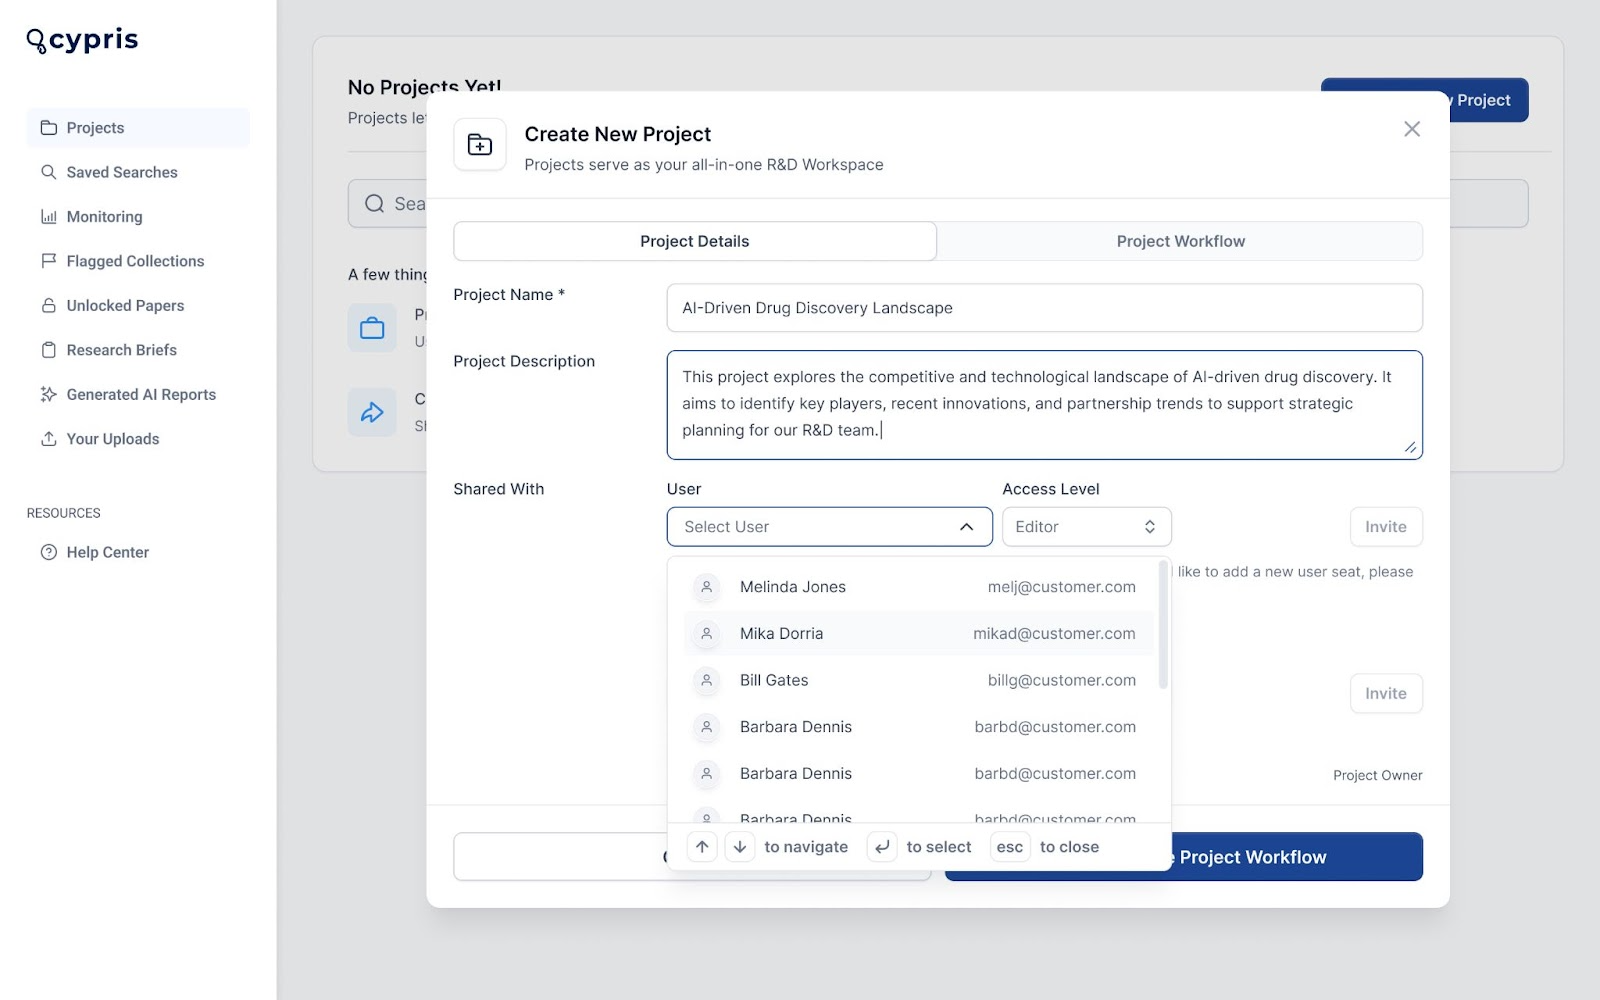Select user Mika Dorria
Viewport: 1600px width, 1000px height.
coord(918,634)
